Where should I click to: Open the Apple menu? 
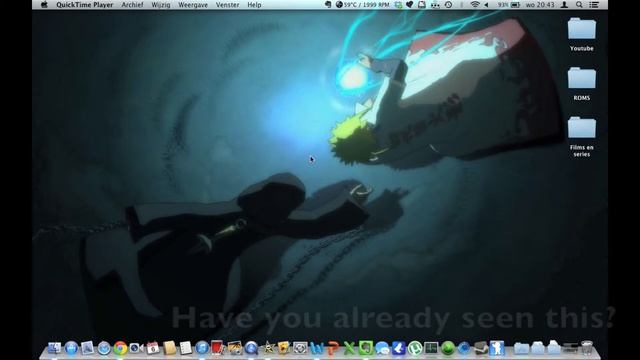(44, 5)
